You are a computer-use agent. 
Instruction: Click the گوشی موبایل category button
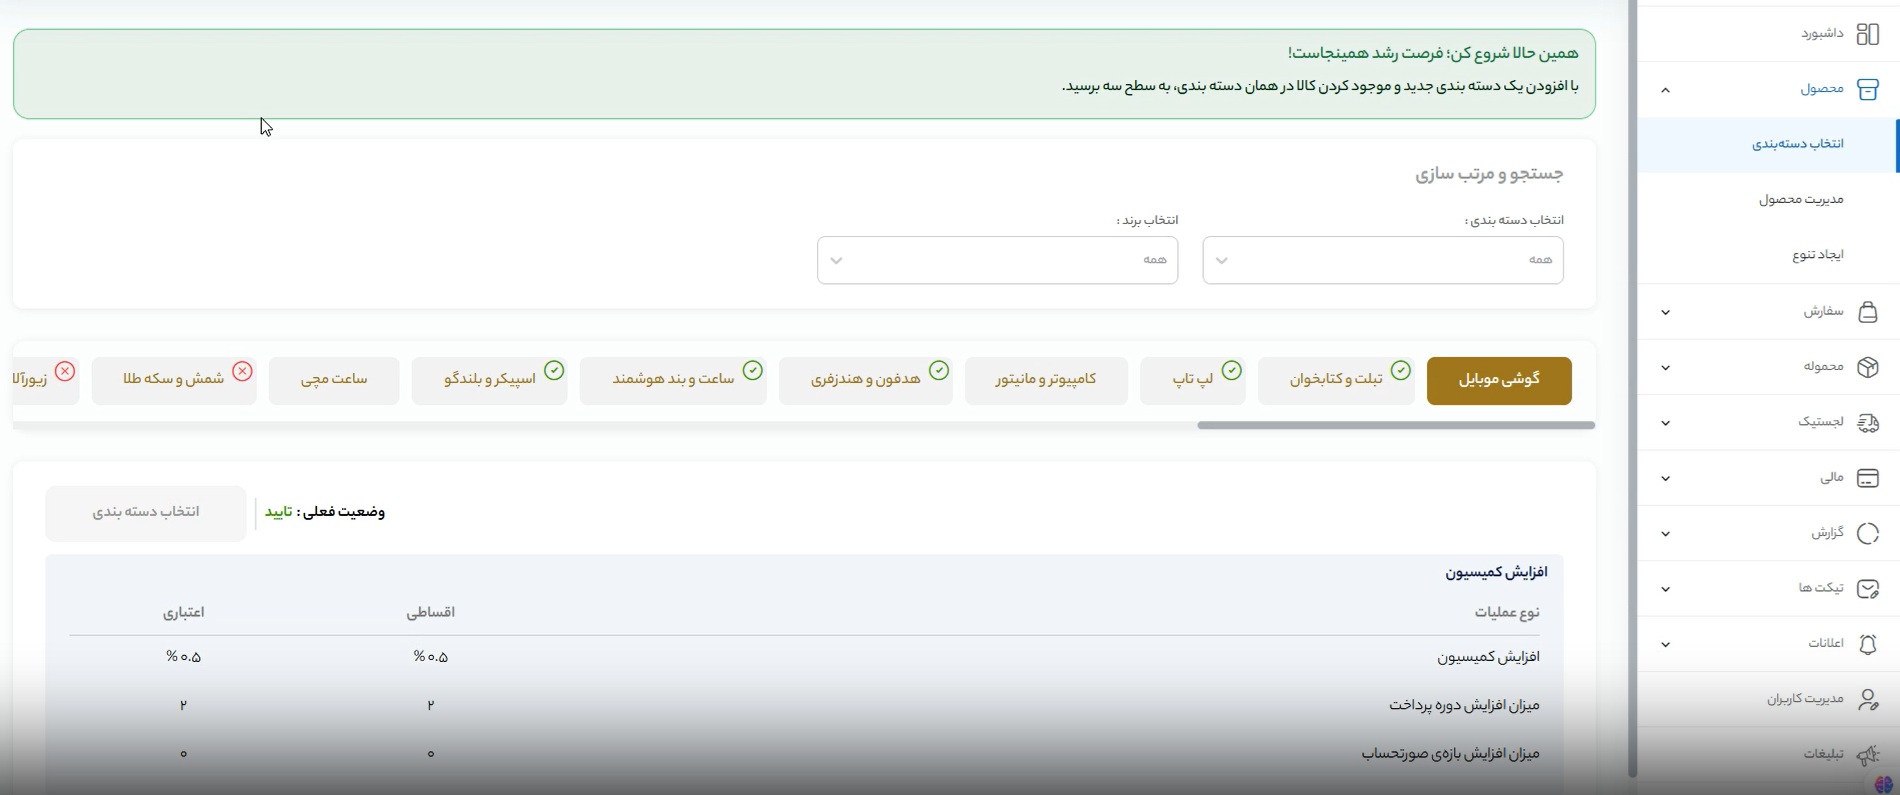[1498, 380]
